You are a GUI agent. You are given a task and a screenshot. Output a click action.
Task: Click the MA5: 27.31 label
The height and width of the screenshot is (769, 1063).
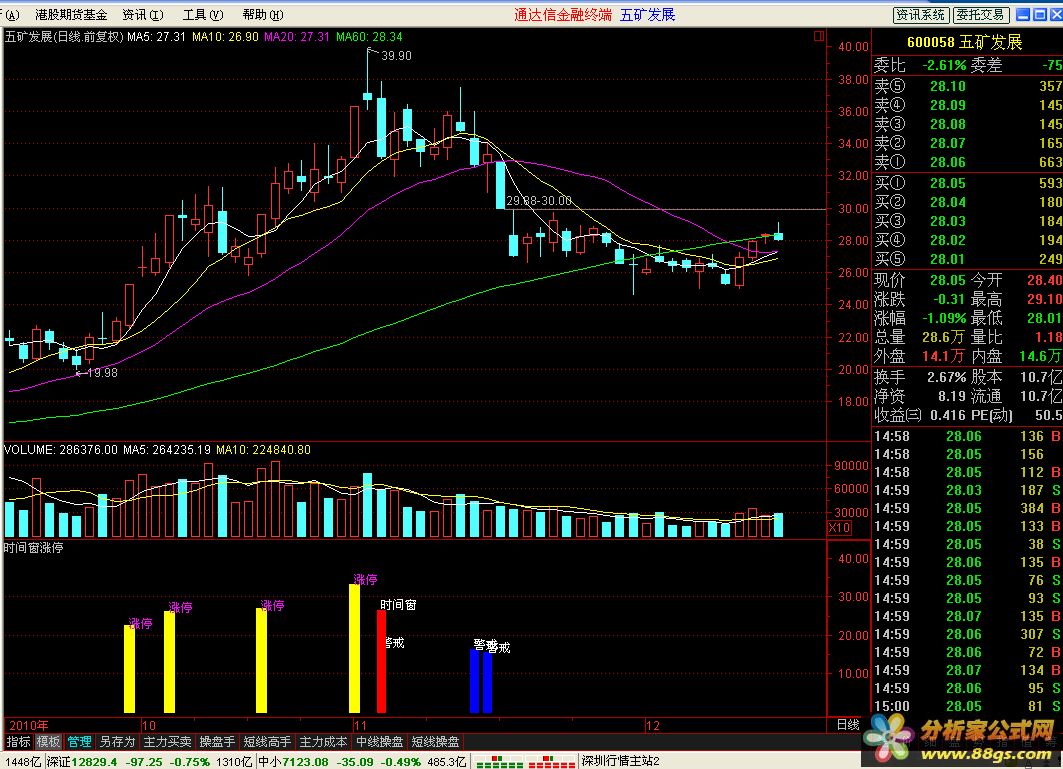[x=156, y=37]
